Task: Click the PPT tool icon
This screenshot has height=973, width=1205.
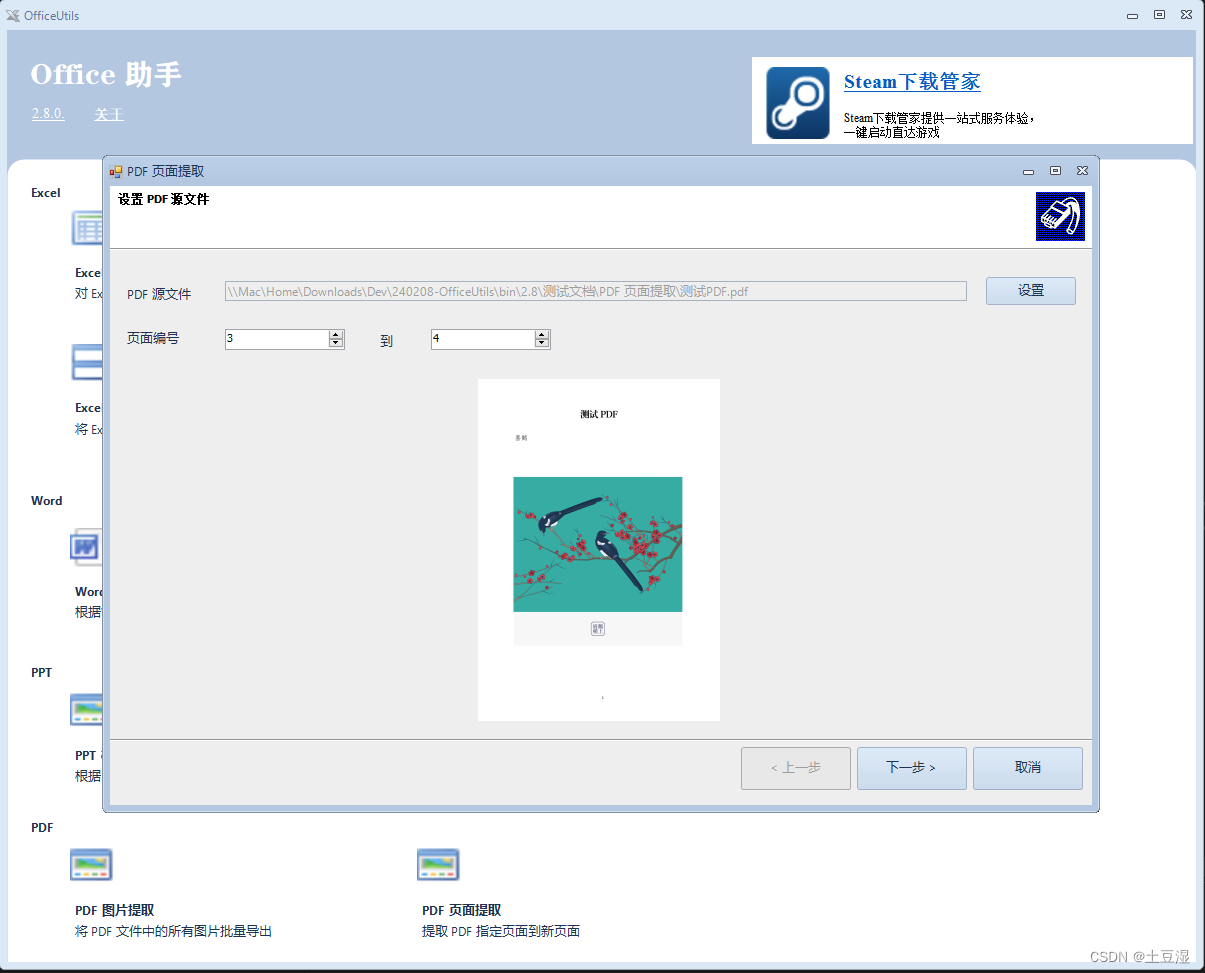Action: point(86,710)
